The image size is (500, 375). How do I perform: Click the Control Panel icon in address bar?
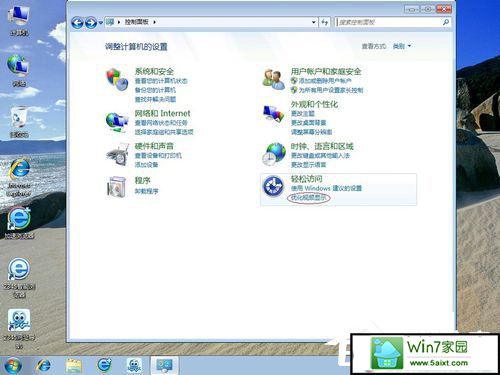(110, 22)
